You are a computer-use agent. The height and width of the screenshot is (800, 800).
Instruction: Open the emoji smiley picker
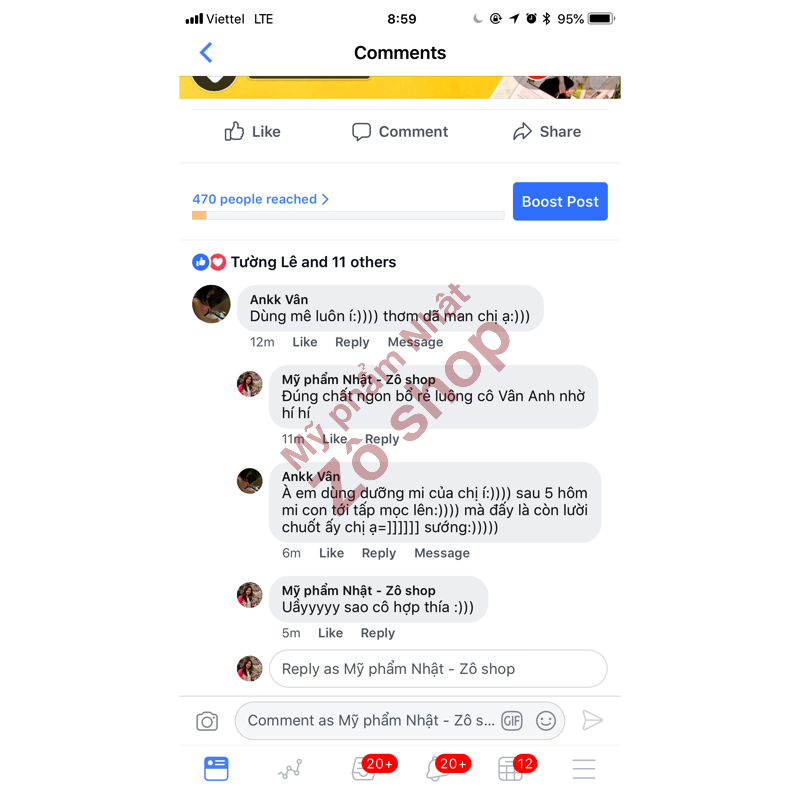coord(545,720)
